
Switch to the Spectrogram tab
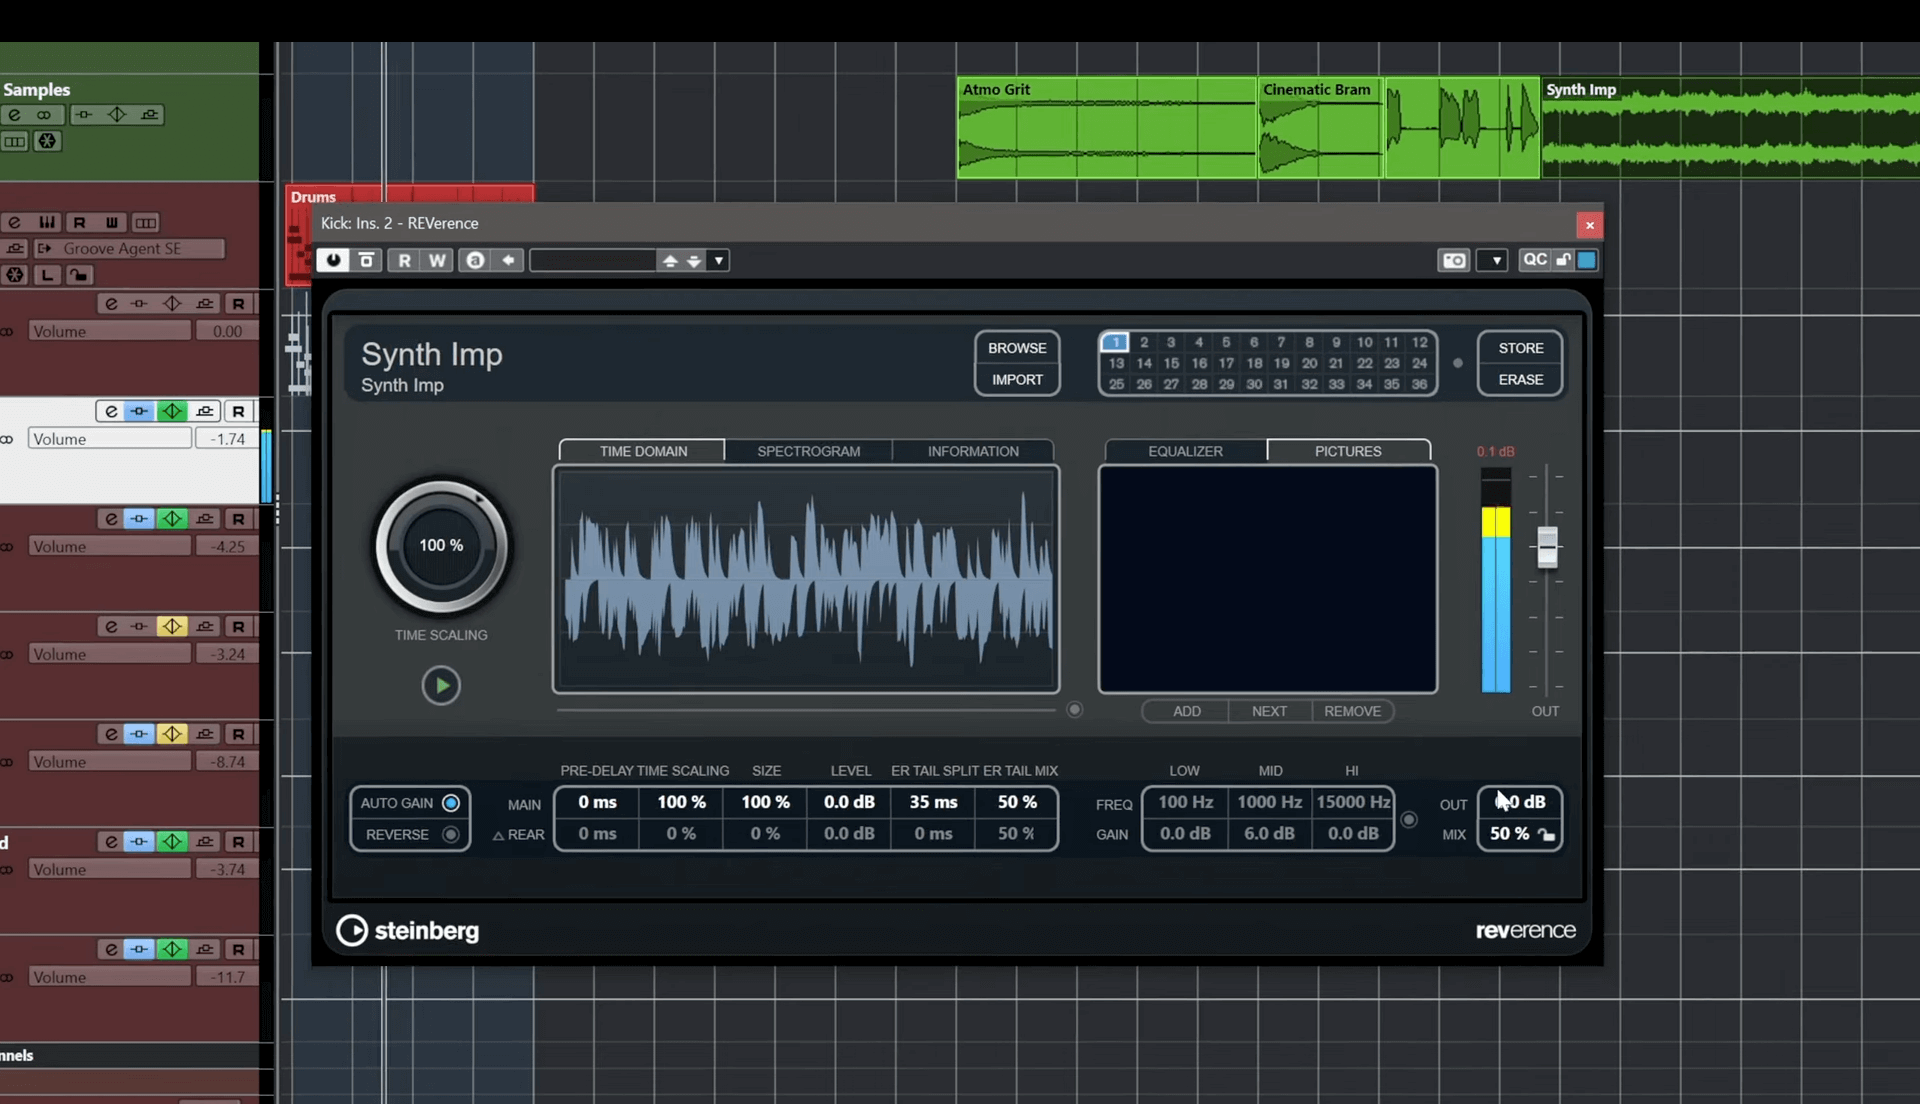[x=808, y=451]
